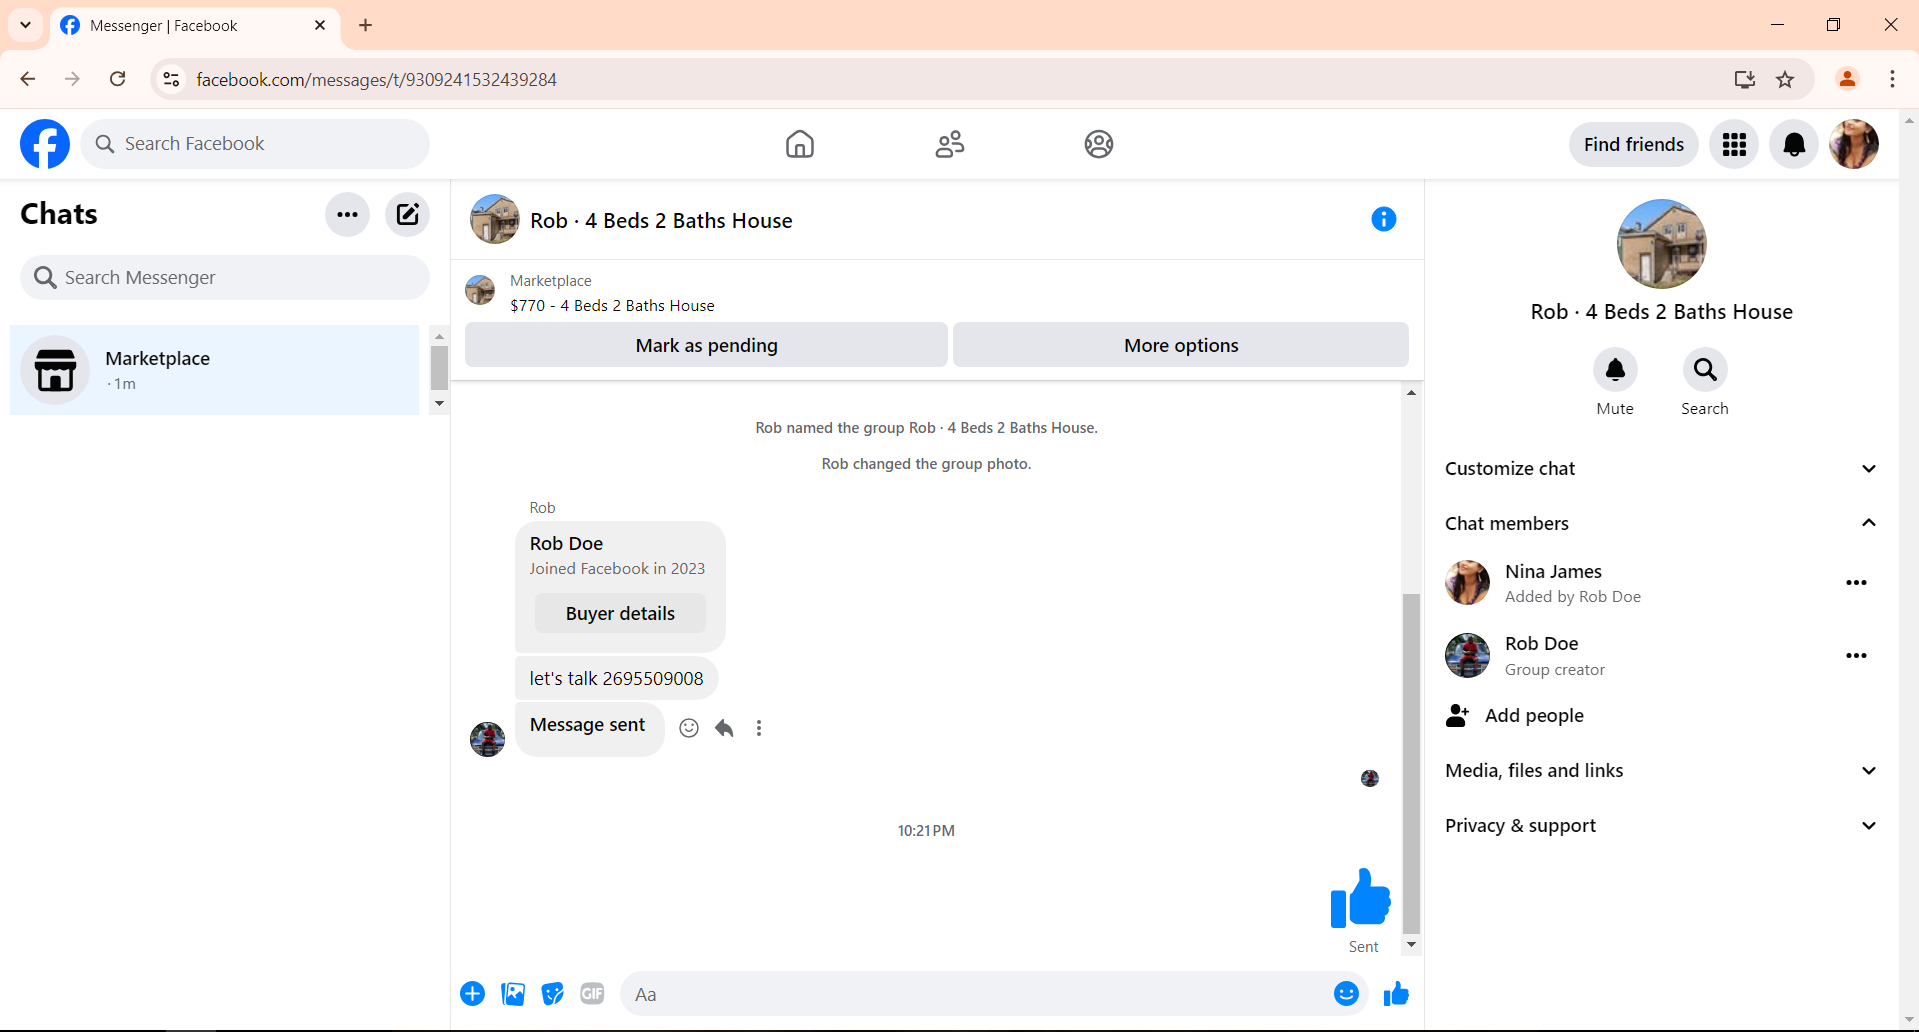Click the $770 - 4 Beds 2 Baths House listing
1919x1032 pixels.
(x=612, y=306)
